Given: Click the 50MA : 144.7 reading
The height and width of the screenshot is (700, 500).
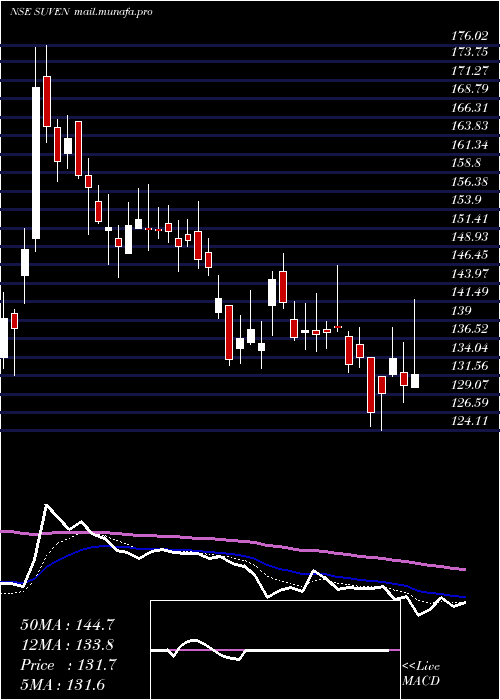Looking at the screenshot, I should [x=68, y=625].
